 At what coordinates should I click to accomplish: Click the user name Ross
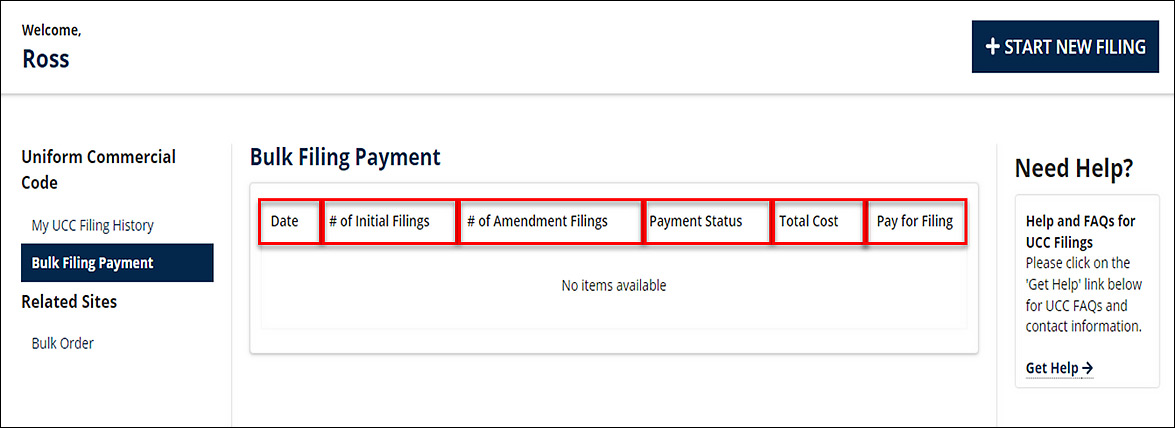pyautogui.click(x=46, y=59)
